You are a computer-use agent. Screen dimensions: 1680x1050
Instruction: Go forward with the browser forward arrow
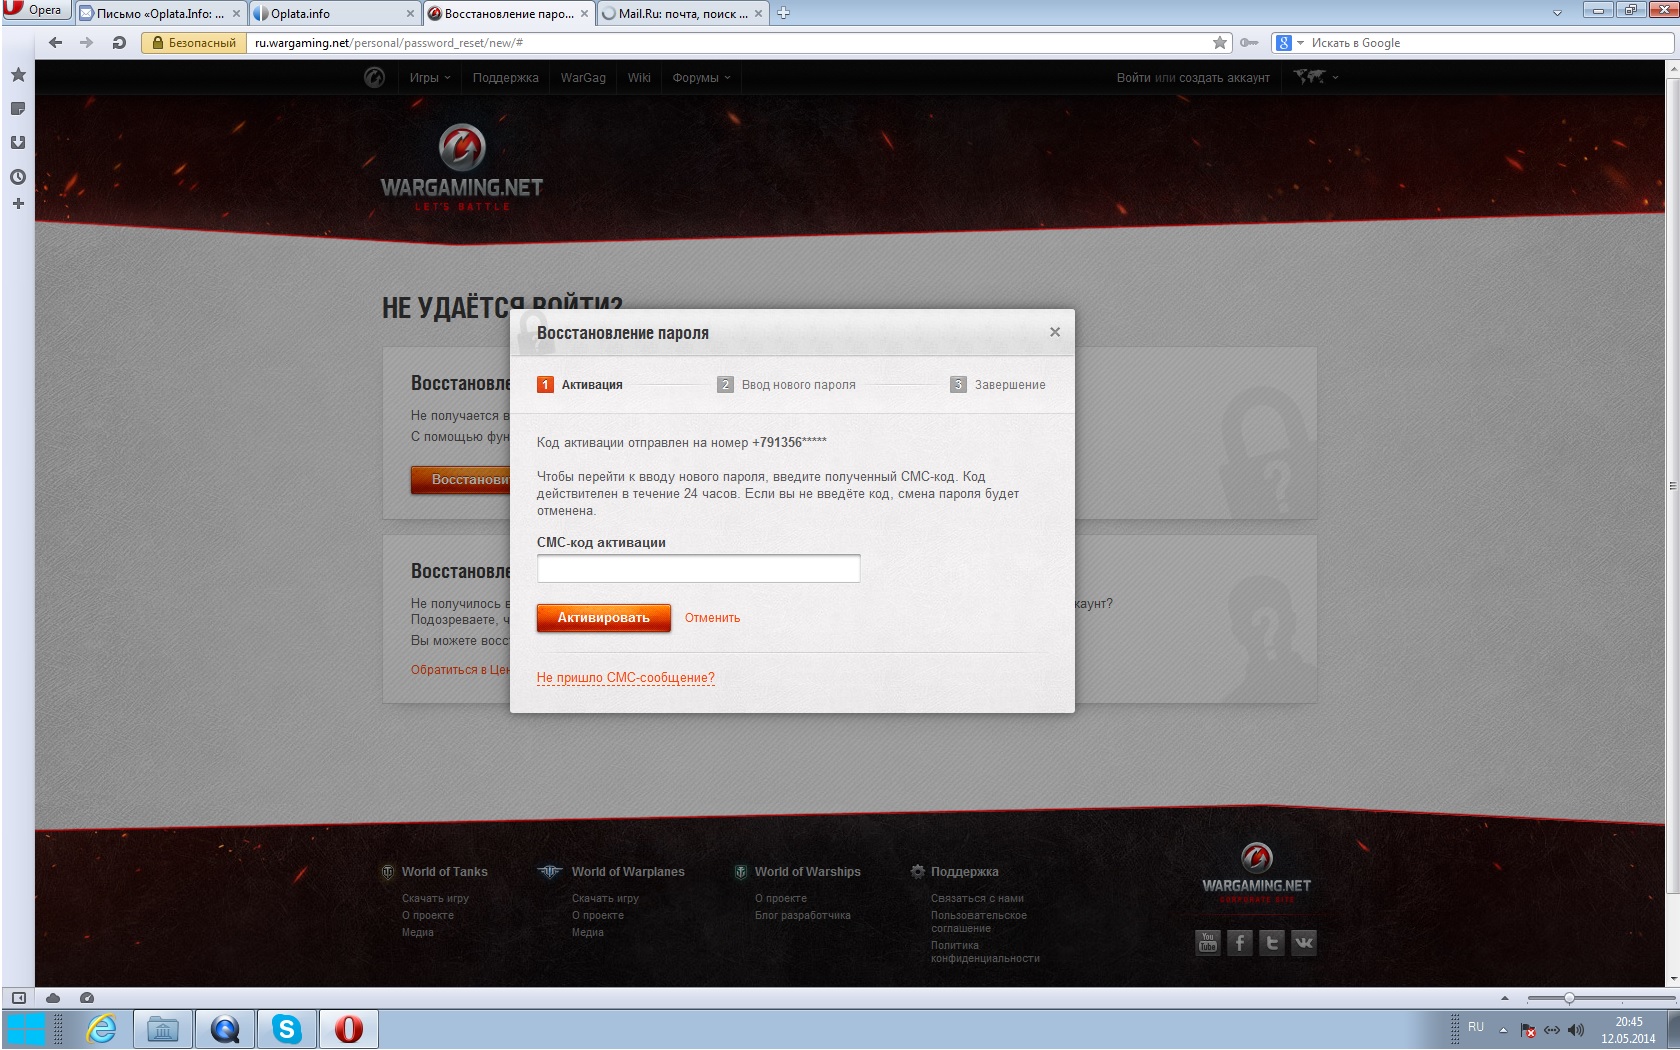click(x=86, y=43)
